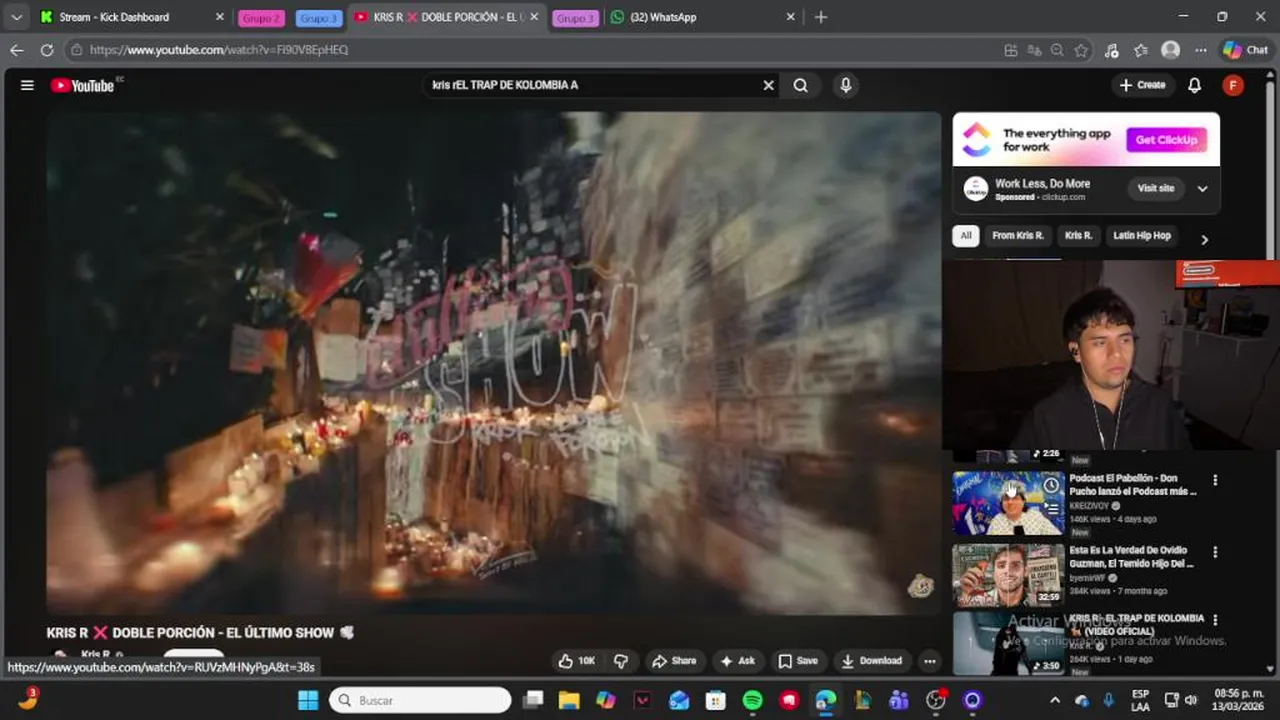Open the media control music icon
This screenshot has height=720, width=1280.
tap(1111, 50)
